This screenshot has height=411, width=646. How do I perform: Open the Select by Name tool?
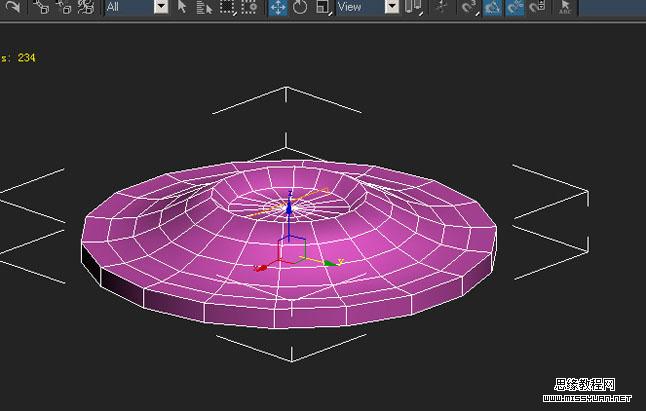pyautogui.click(x=204, y=7)
